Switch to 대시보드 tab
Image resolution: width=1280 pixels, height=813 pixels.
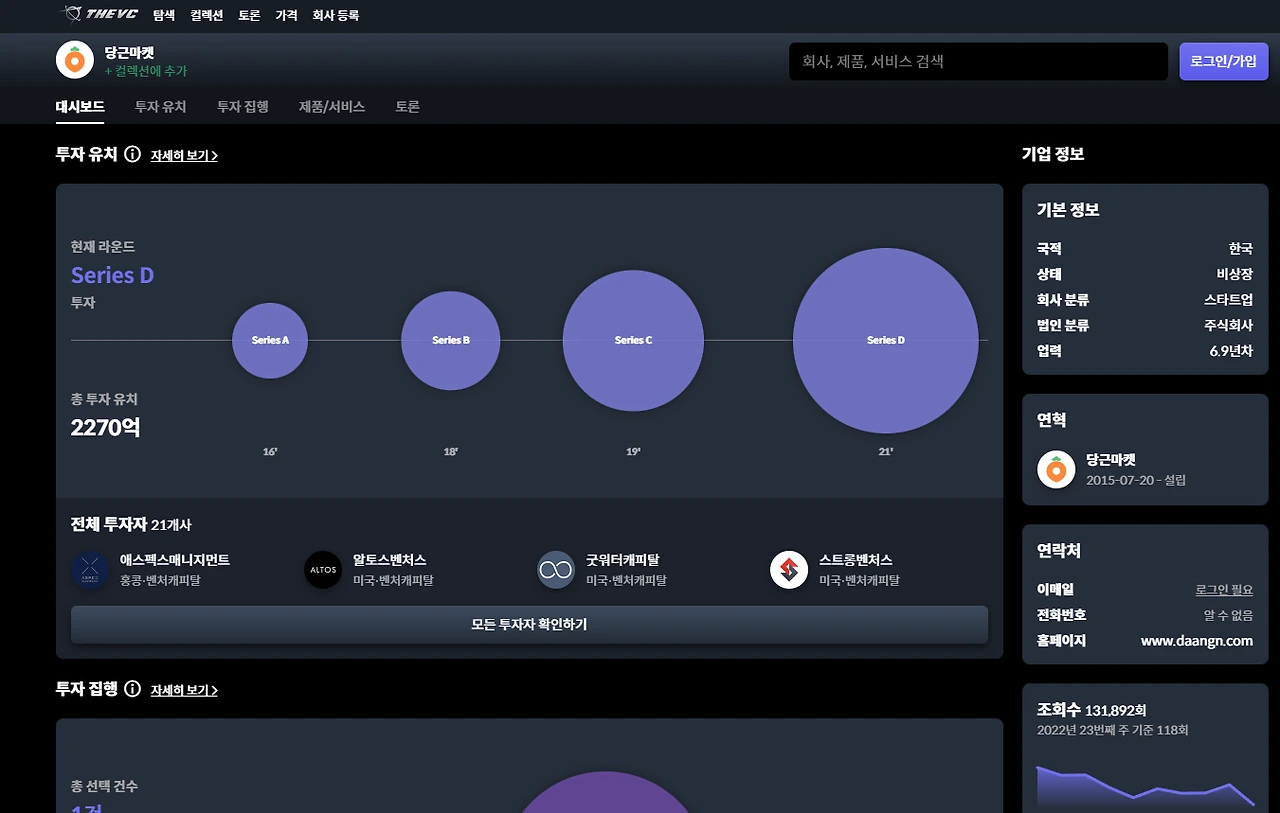pos(80,106)
